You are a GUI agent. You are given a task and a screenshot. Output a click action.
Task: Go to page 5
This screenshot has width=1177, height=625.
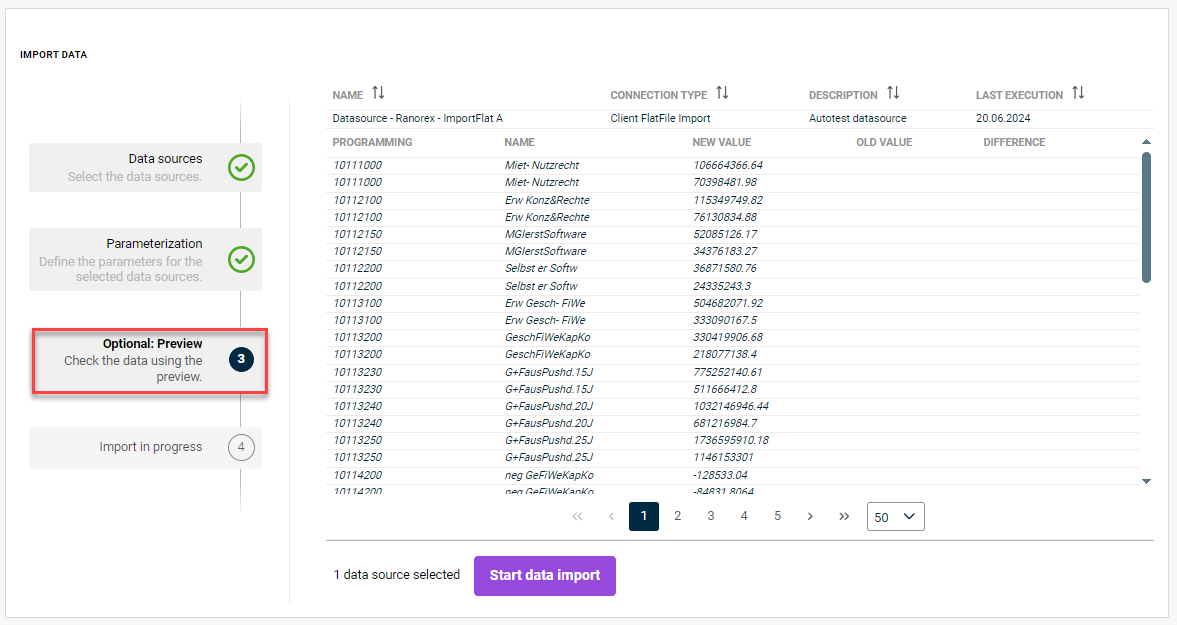coord(778,516)
